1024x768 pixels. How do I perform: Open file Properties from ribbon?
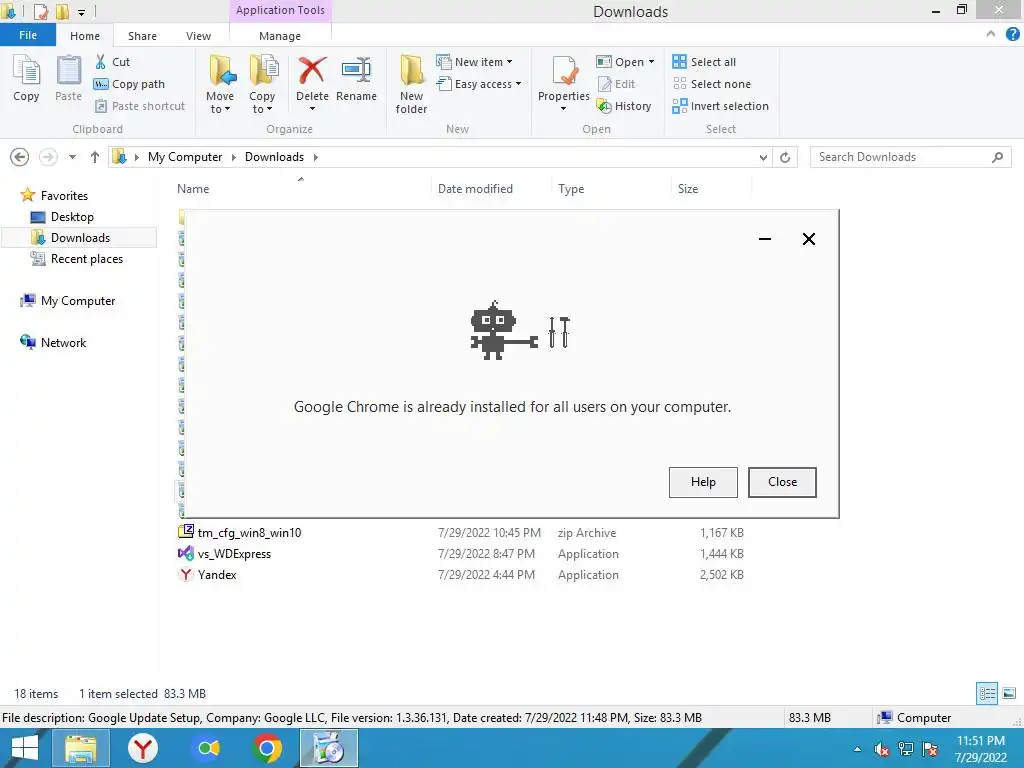(x=564, y=83)
